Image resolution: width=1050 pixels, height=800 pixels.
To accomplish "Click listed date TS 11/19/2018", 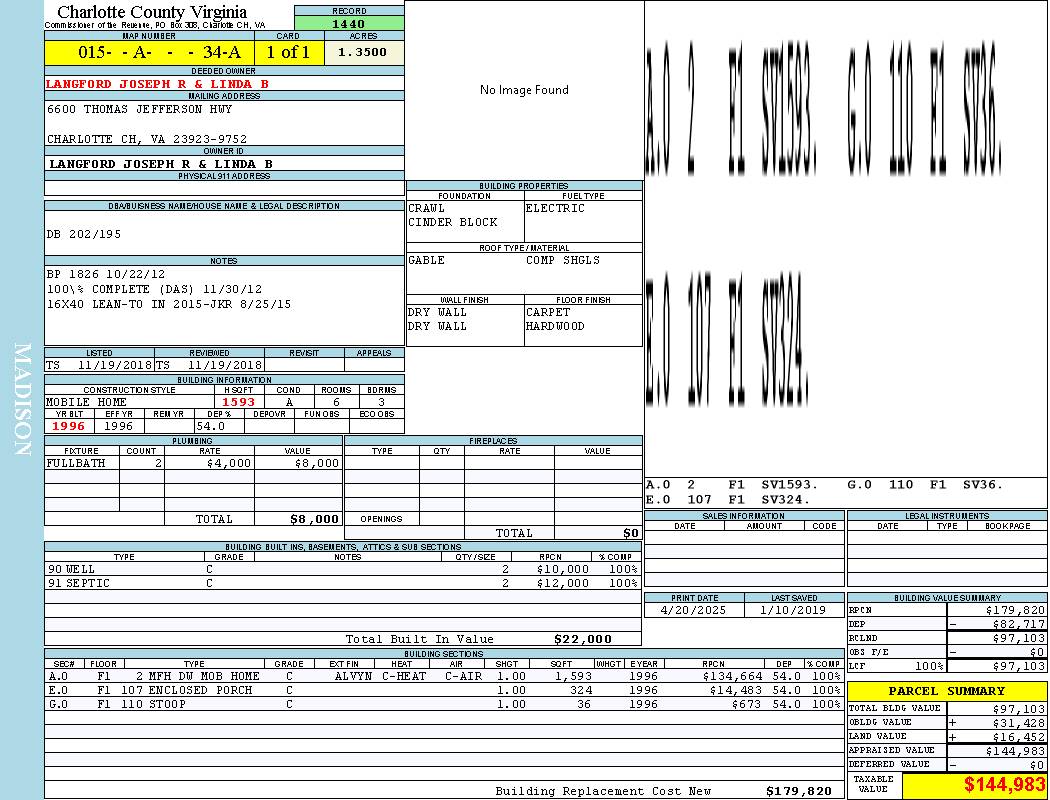I will tap(99, 366).
